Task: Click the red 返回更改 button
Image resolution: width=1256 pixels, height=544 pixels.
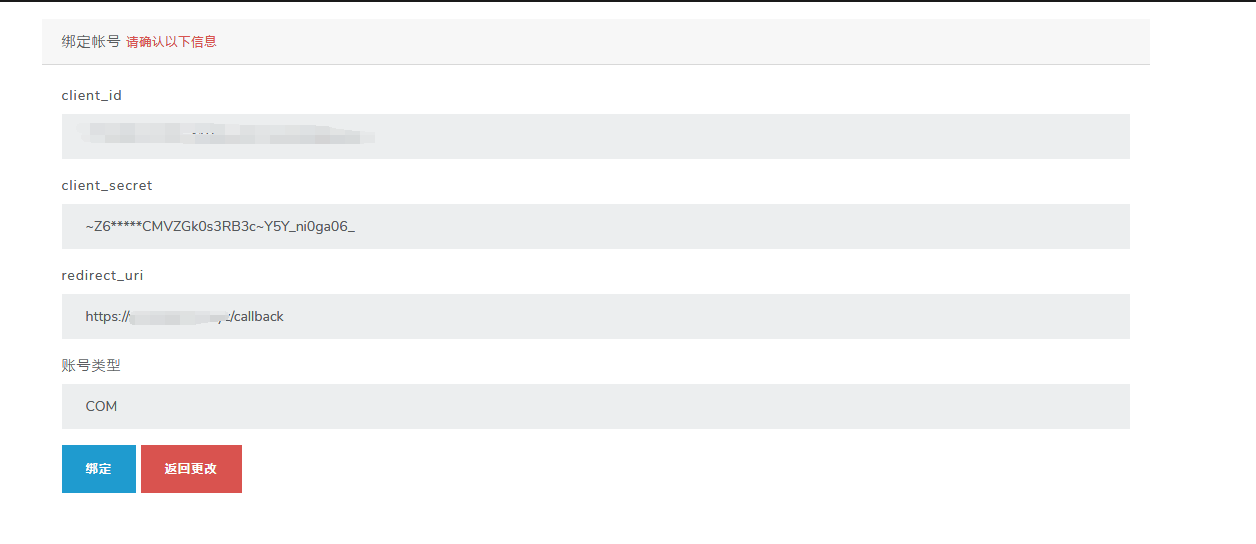Action: [x=191, y=469]
